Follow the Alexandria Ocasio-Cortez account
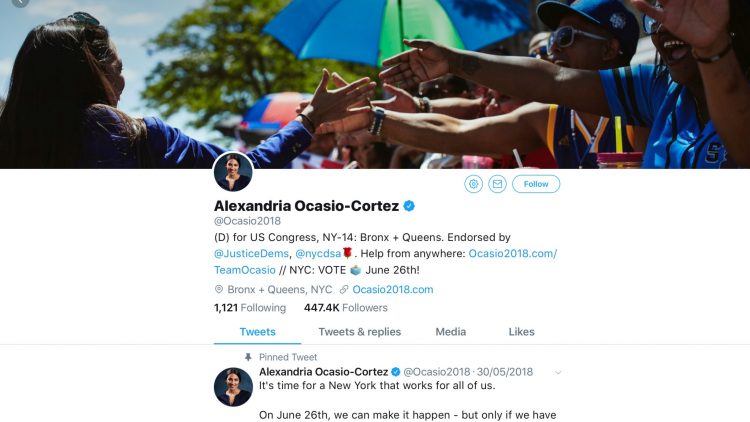The height and width of the screenshot is (422, 750). pyautogui.click(x=536, y=184)
